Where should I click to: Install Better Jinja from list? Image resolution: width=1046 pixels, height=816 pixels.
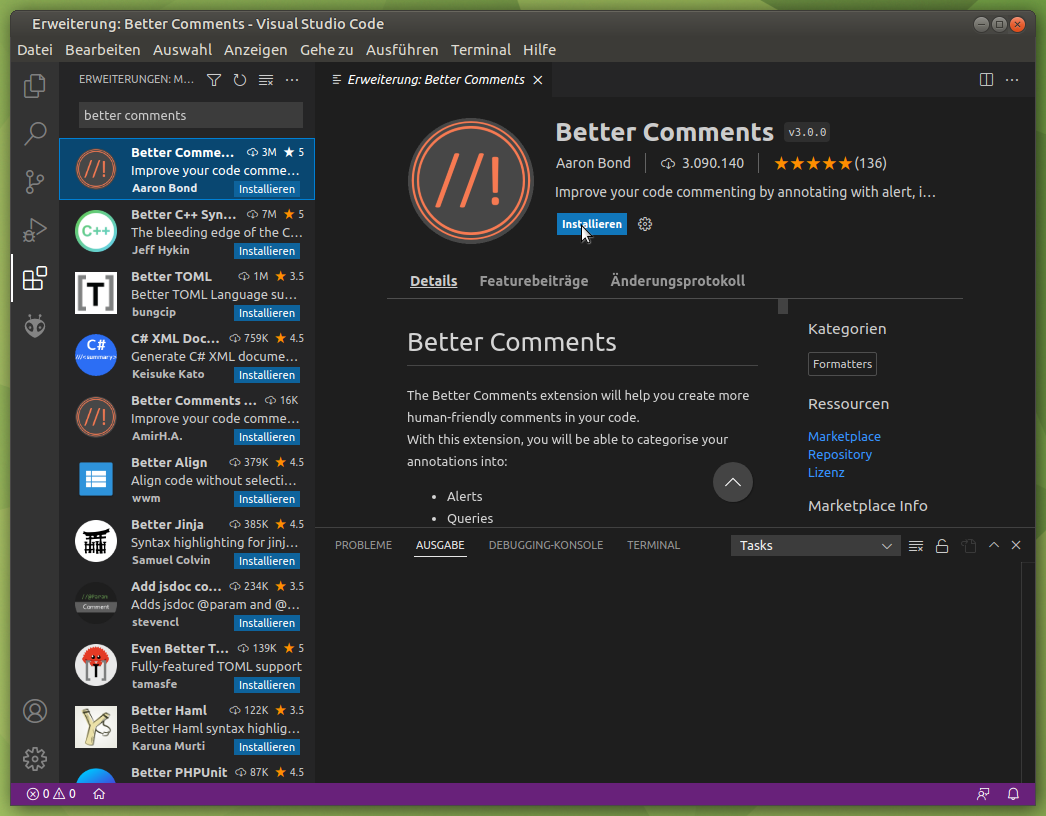pos(267,561)
